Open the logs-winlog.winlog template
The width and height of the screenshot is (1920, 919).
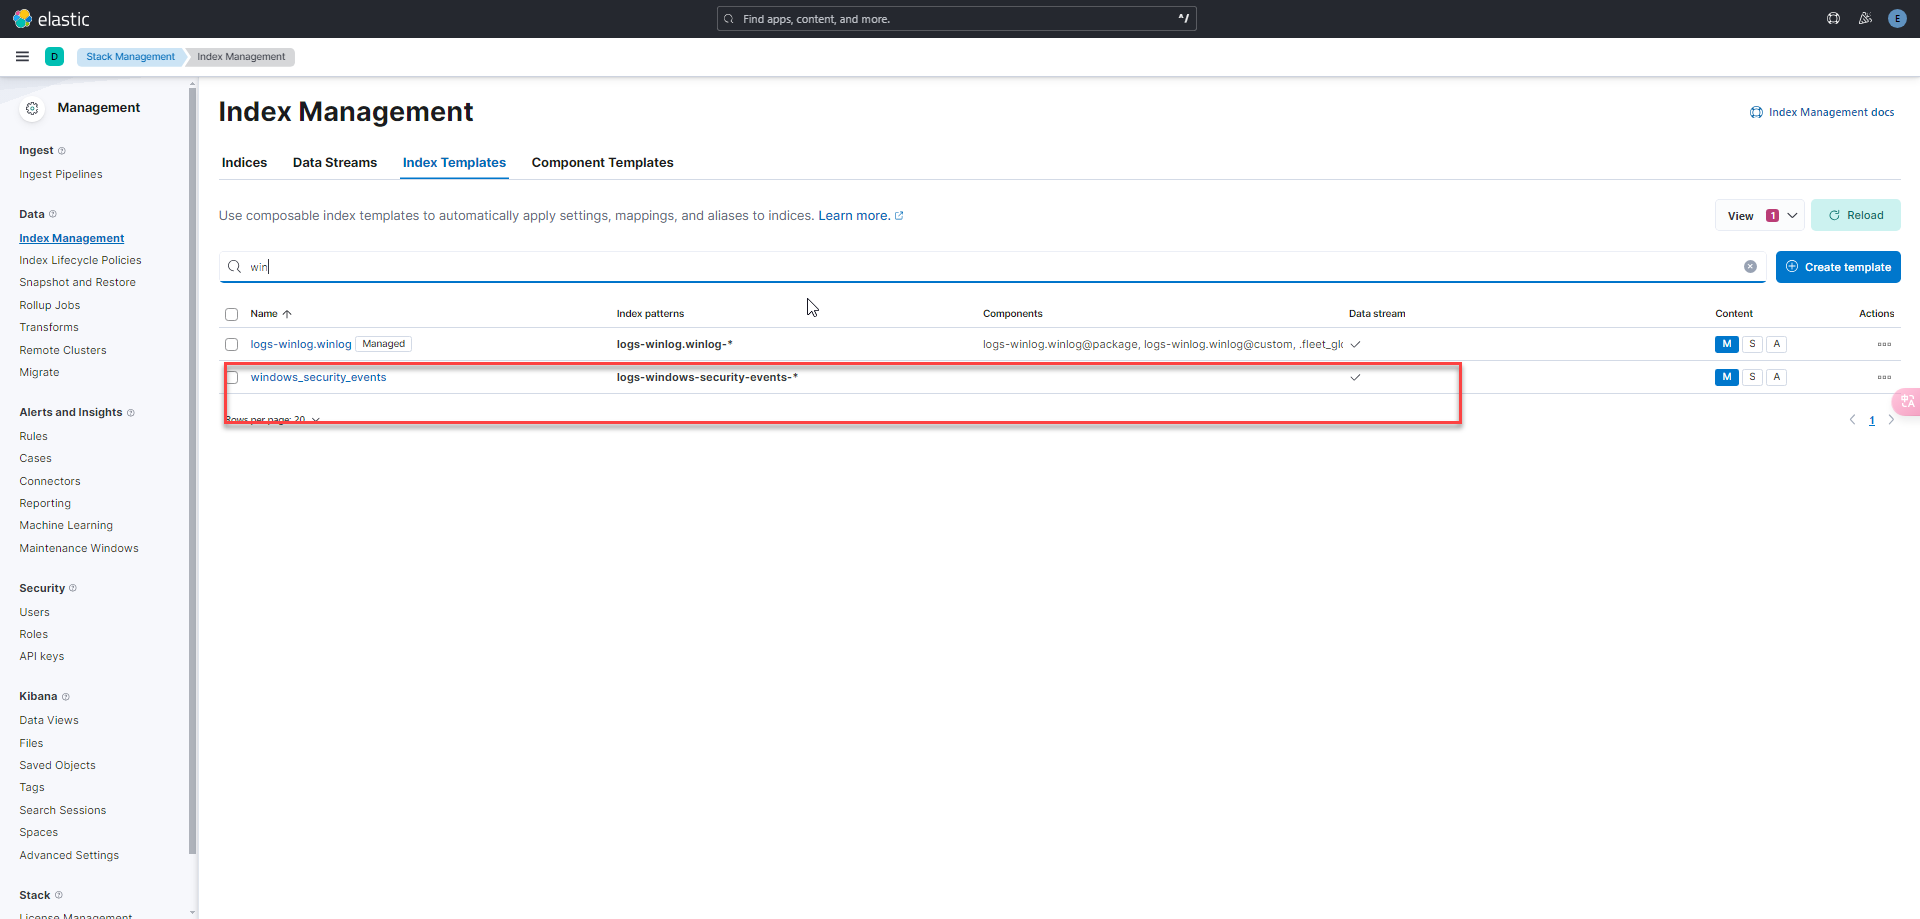coord(301,344)
